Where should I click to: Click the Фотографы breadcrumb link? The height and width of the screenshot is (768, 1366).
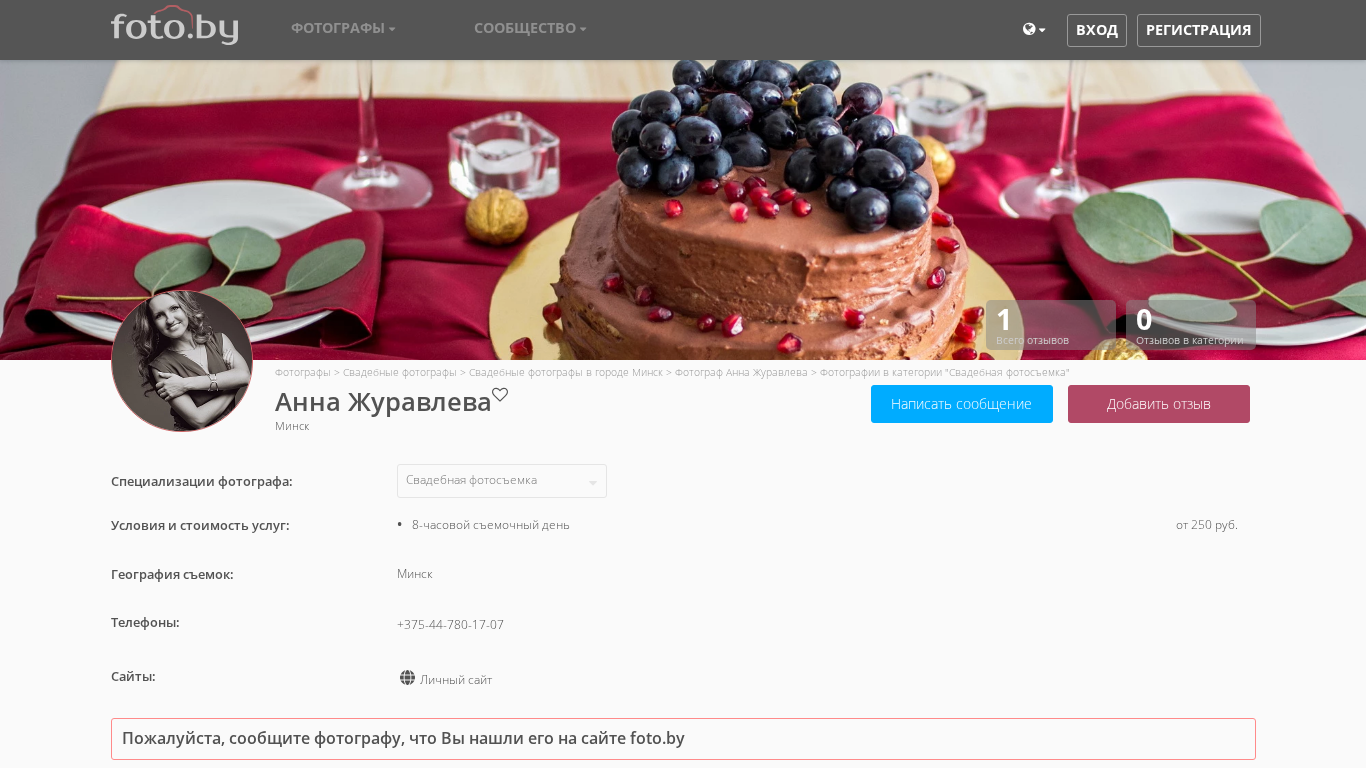click(x=303, y=372)
